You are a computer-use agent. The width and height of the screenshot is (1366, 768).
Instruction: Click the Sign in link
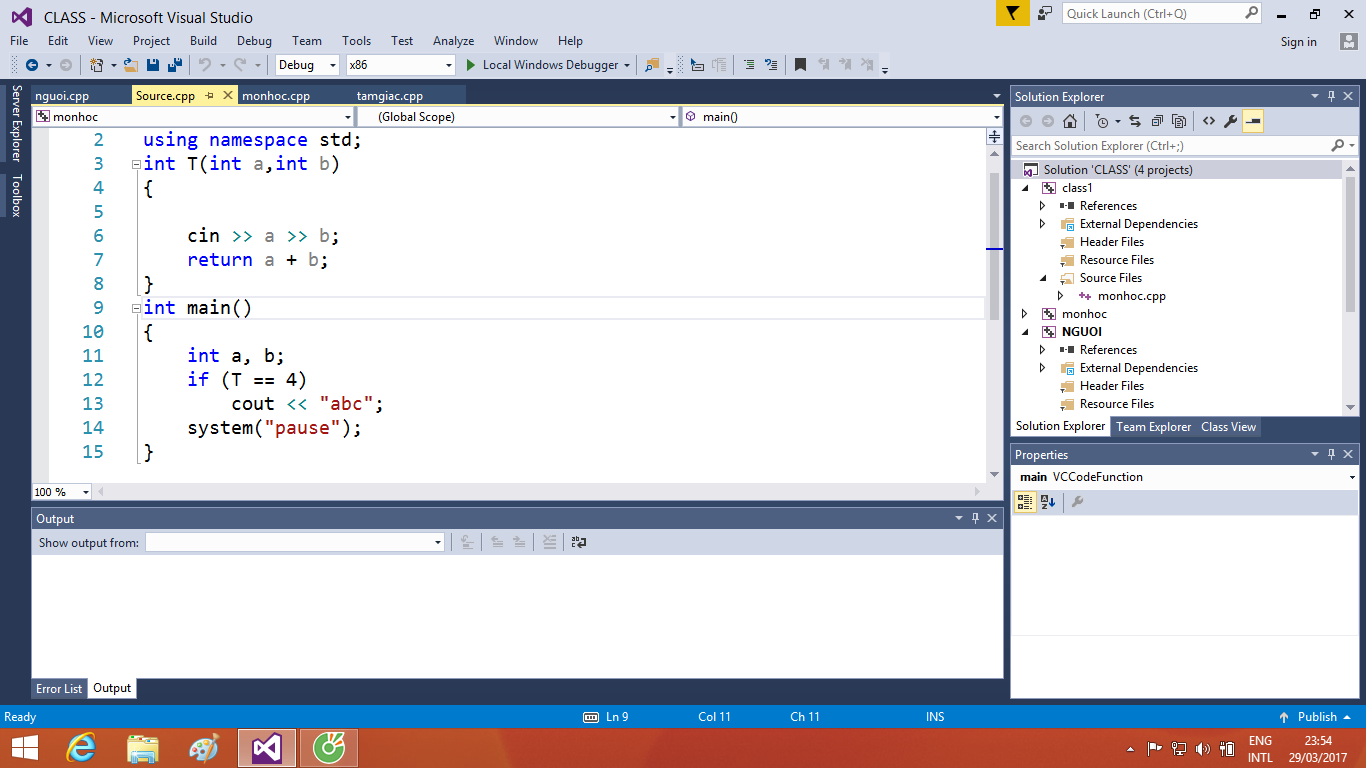pos(1298,42)
